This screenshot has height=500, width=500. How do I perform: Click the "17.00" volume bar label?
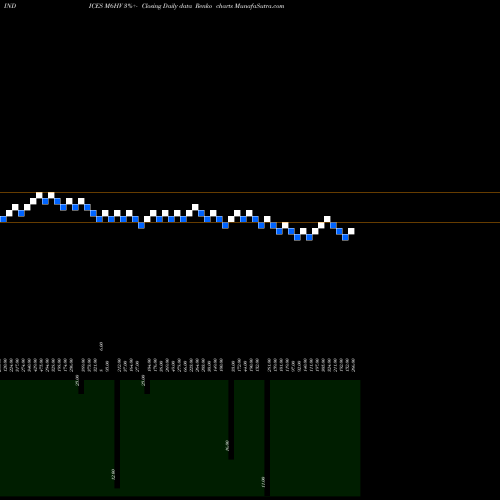click(263, 482)
